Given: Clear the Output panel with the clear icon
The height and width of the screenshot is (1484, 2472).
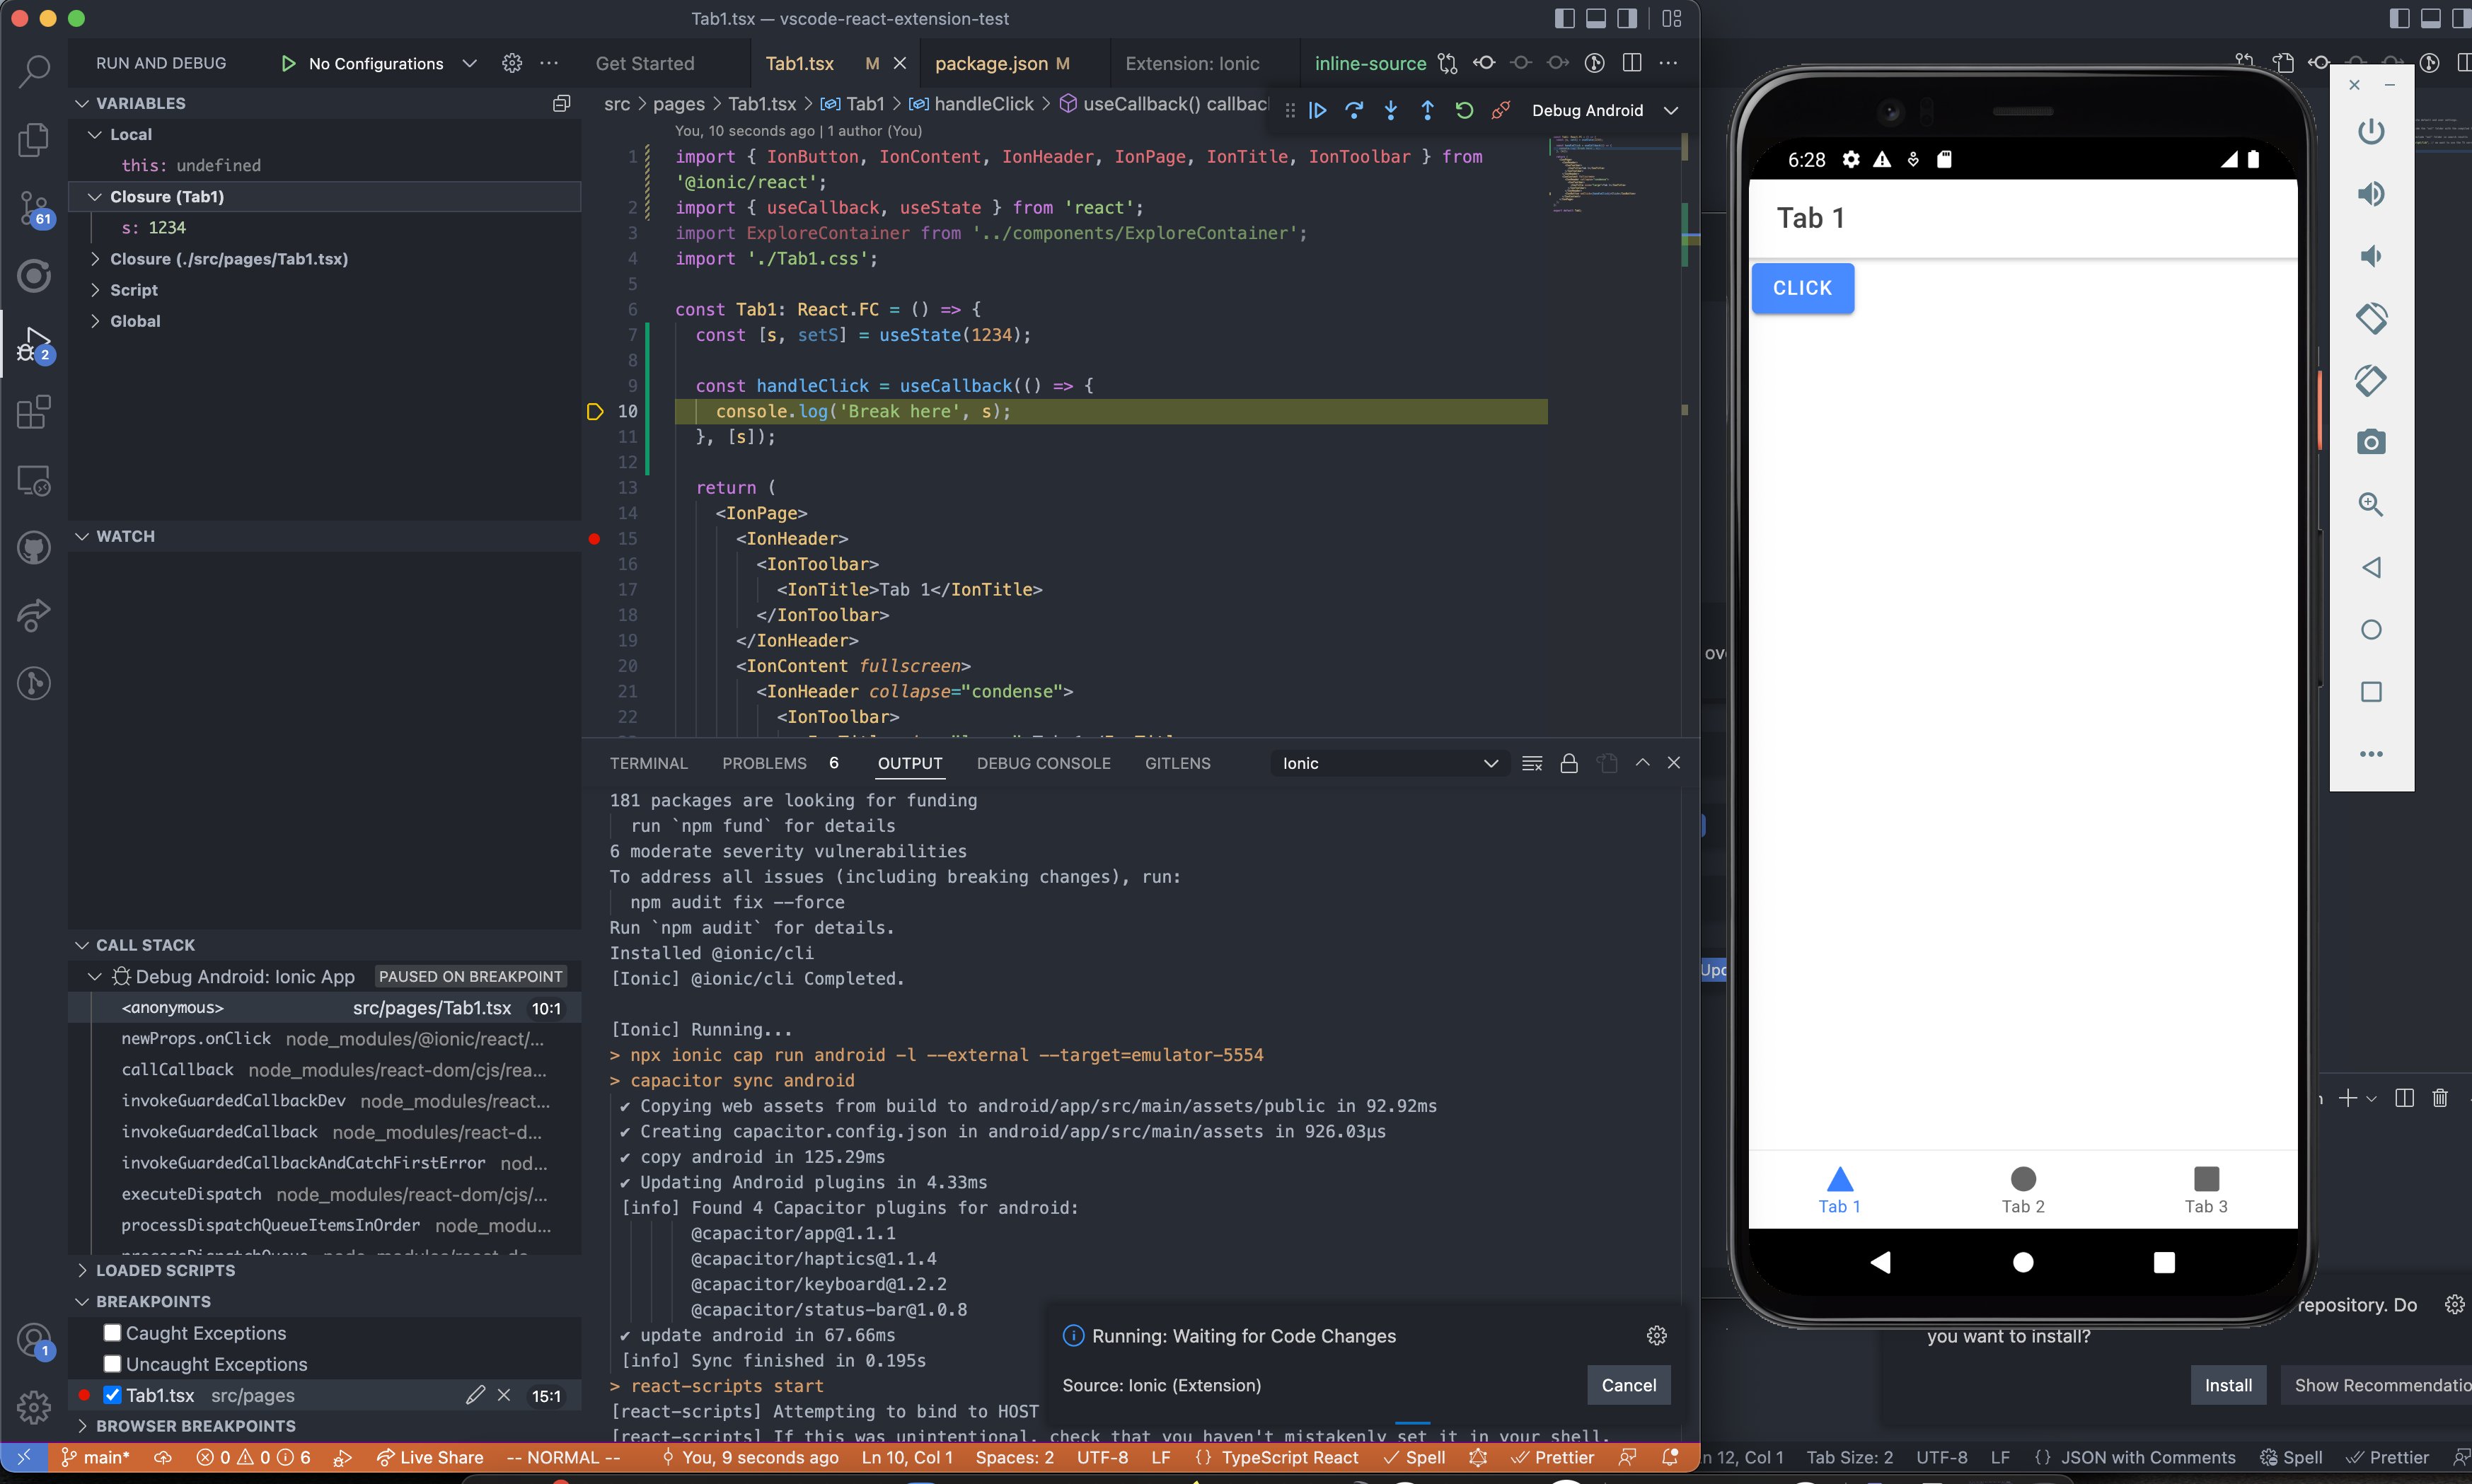Looking at the screenshot, I should (1532, 763).
